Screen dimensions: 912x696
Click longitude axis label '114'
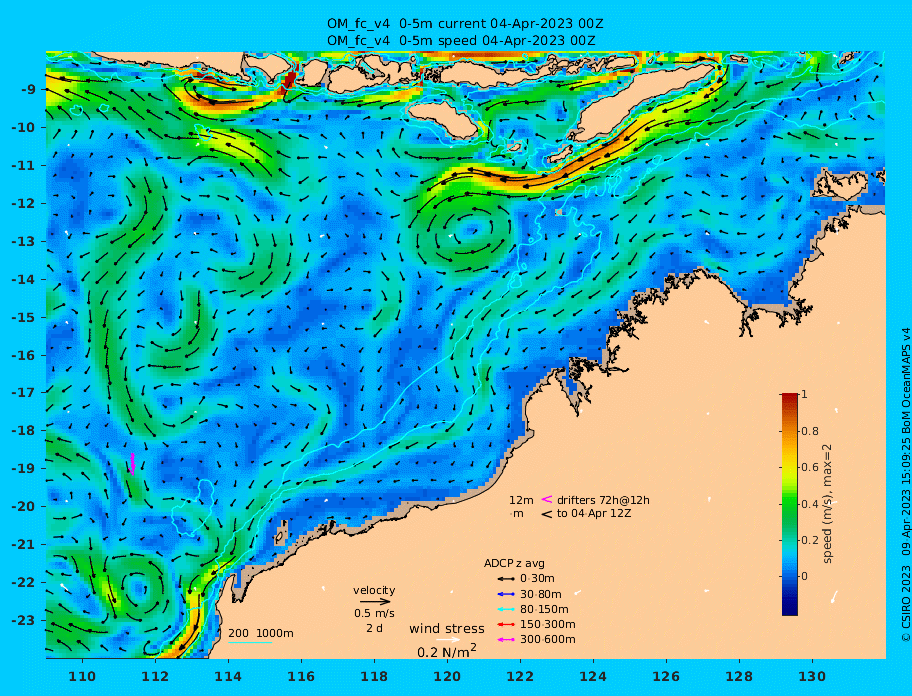tap(229, 676)
